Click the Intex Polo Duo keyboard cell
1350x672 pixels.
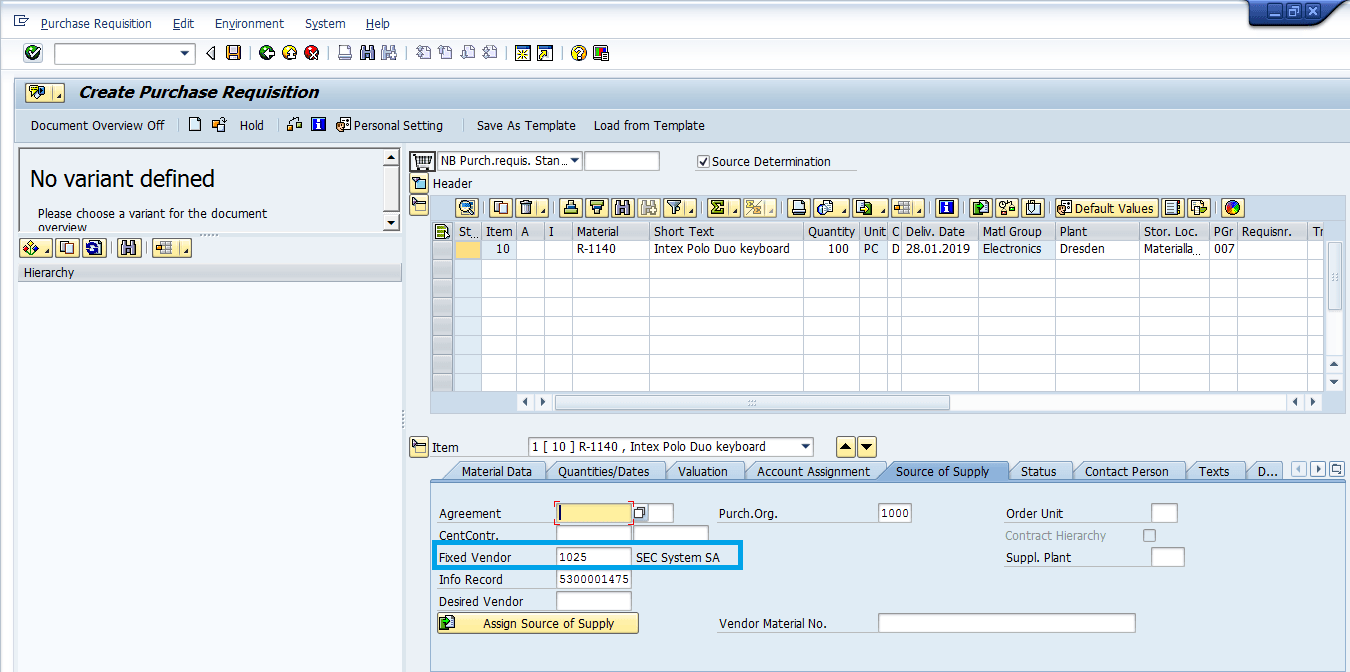click(728, 249)
